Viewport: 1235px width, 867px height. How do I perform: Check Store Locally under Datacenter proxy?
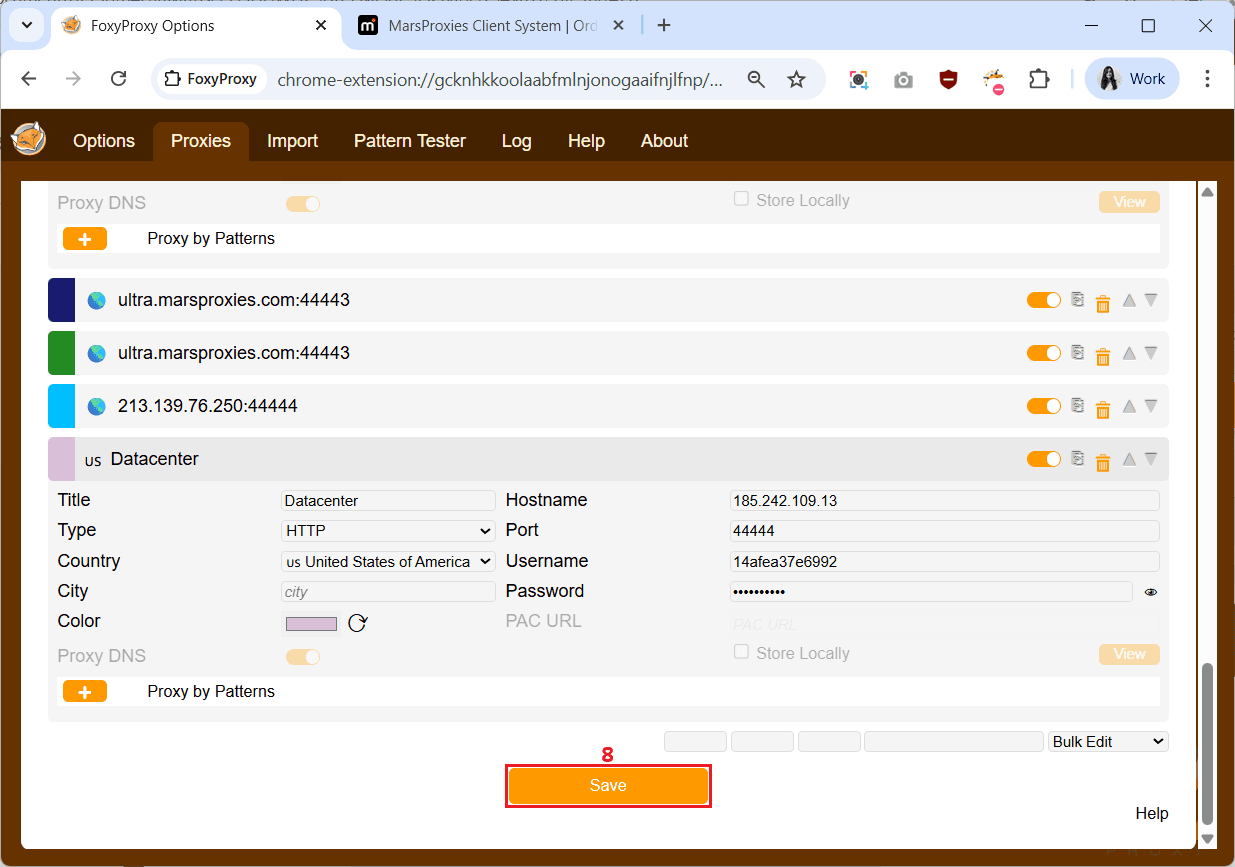[x=741, y=652]
